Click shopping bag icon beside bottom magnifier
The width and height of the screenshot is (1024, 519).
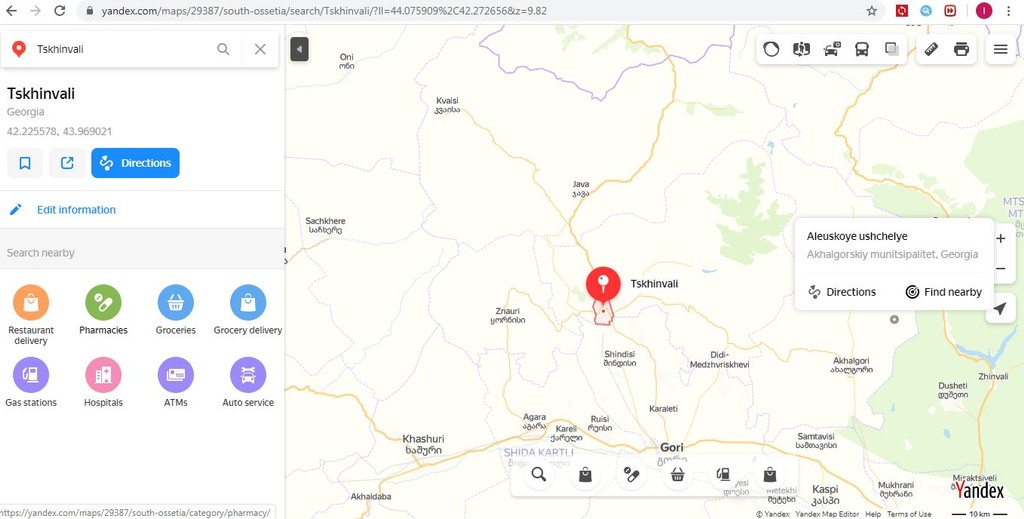[x=585, y=474]
